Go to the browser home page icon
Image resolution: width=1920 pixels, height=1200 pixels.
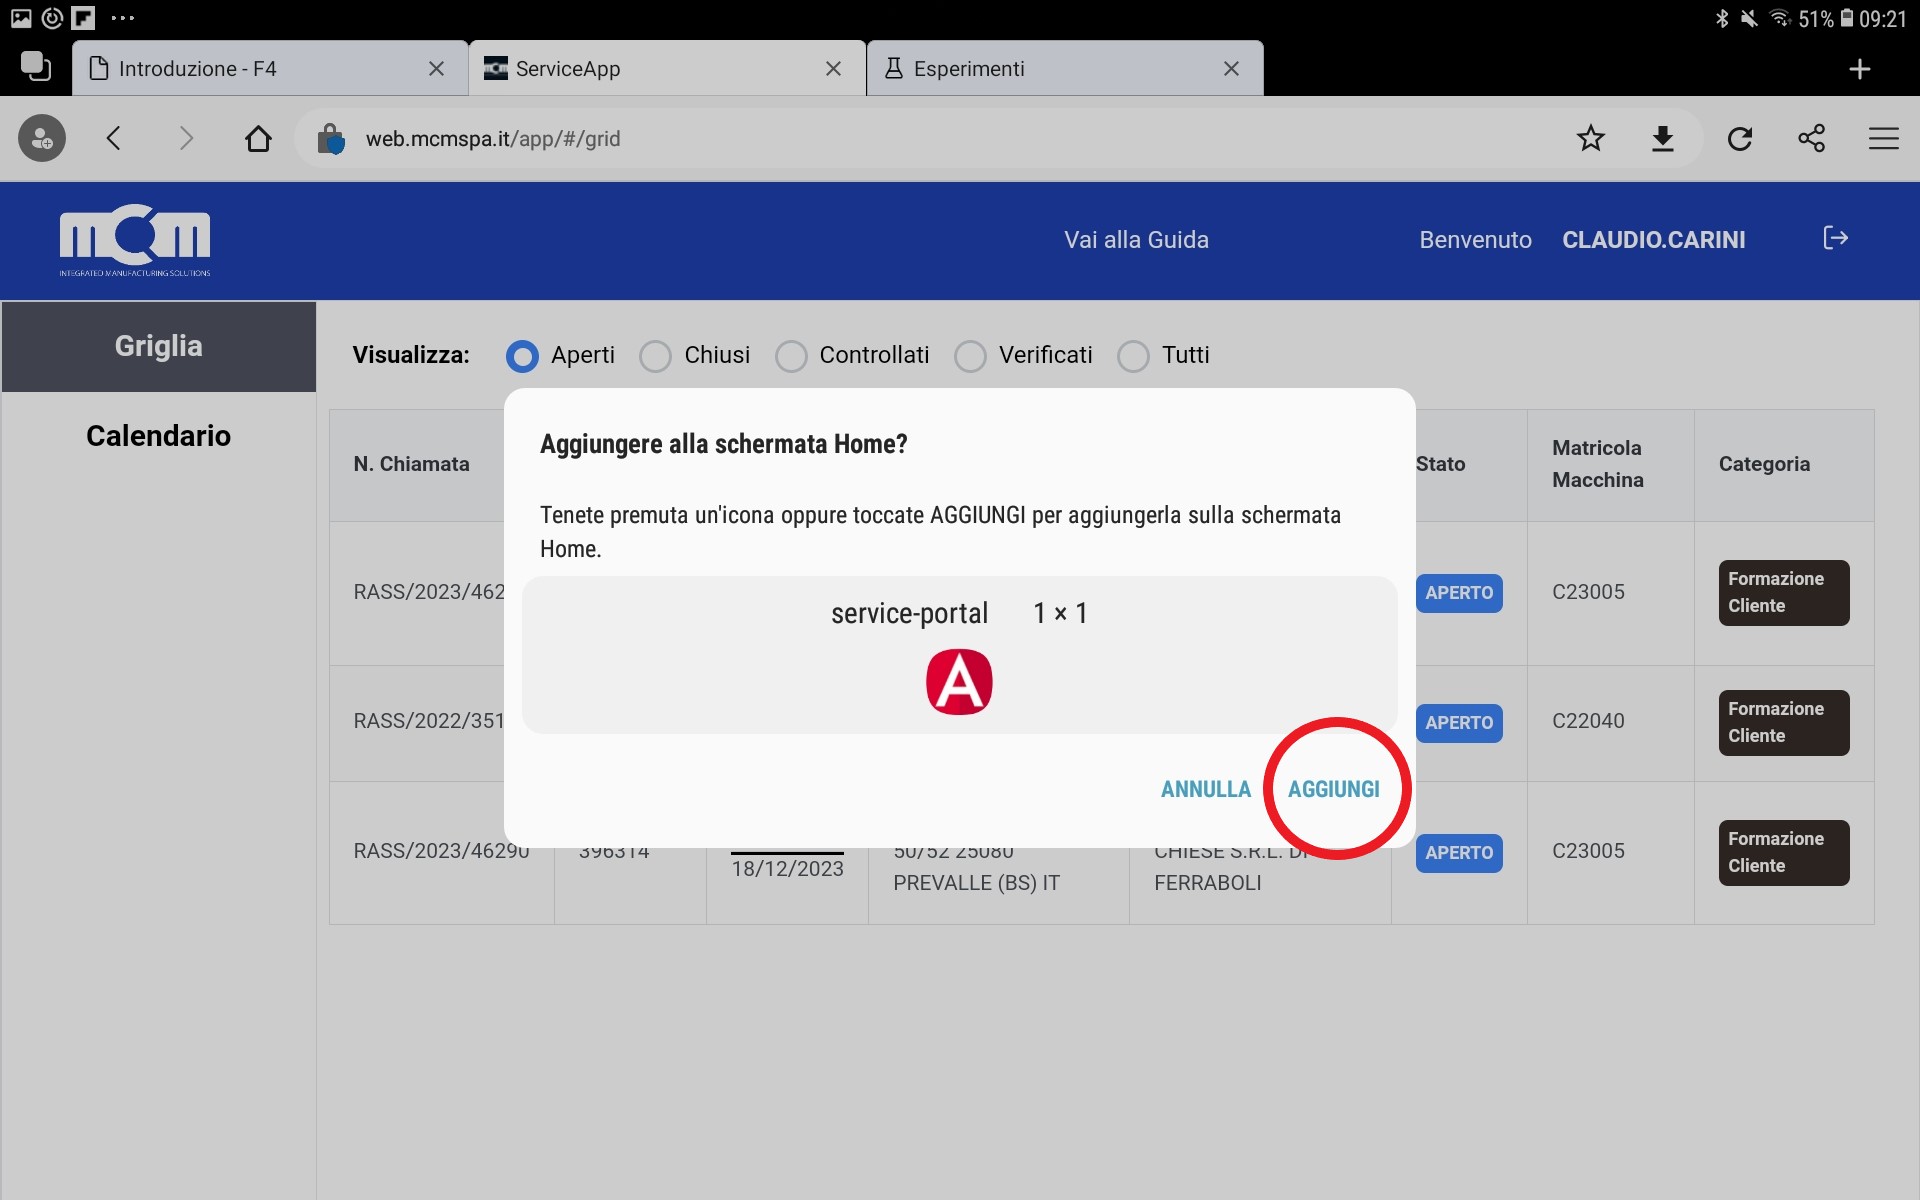[x=258, y=138]
